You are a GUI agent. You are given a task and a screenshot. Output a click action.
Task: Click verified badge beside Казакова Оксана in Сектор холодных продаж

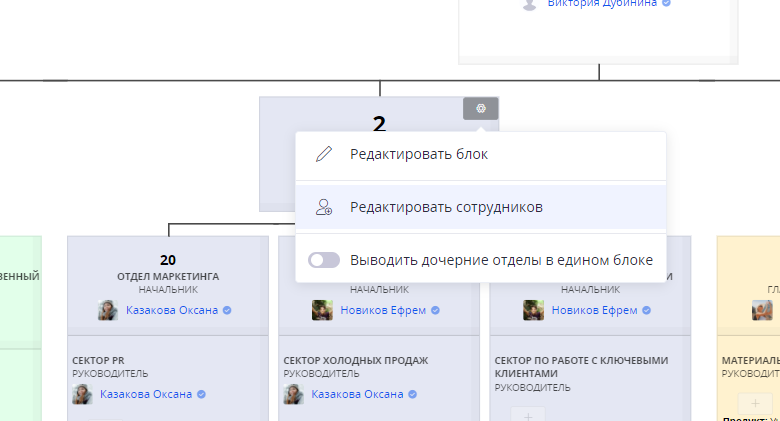(412, 394)
